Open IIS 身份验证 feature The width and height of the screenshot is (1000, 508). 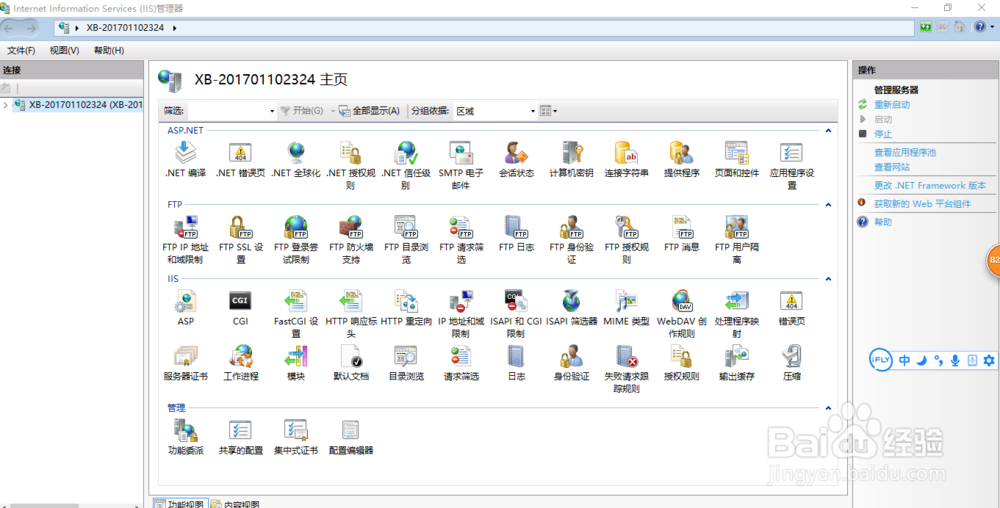point(571,363)
